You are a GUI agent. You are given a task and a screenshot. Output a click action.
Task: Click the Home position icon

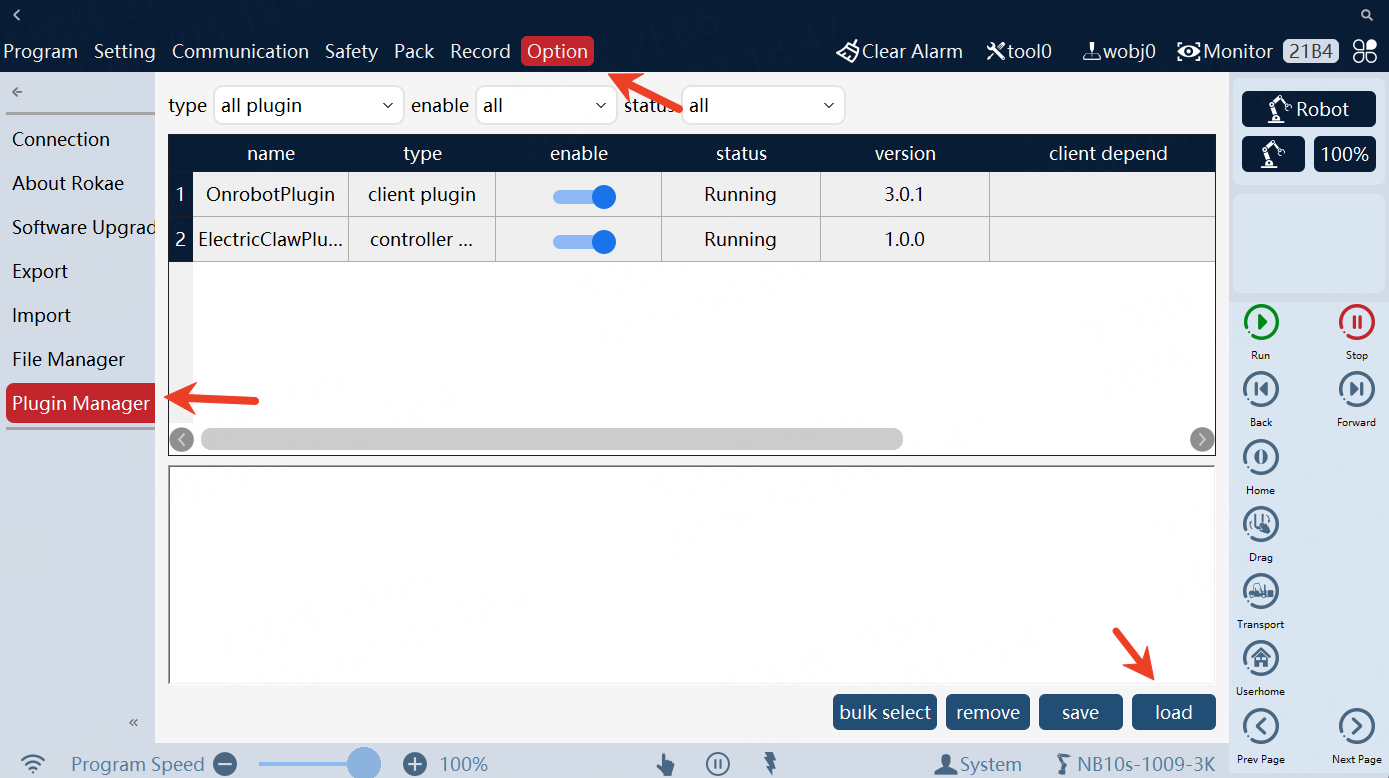[1261, 457]
